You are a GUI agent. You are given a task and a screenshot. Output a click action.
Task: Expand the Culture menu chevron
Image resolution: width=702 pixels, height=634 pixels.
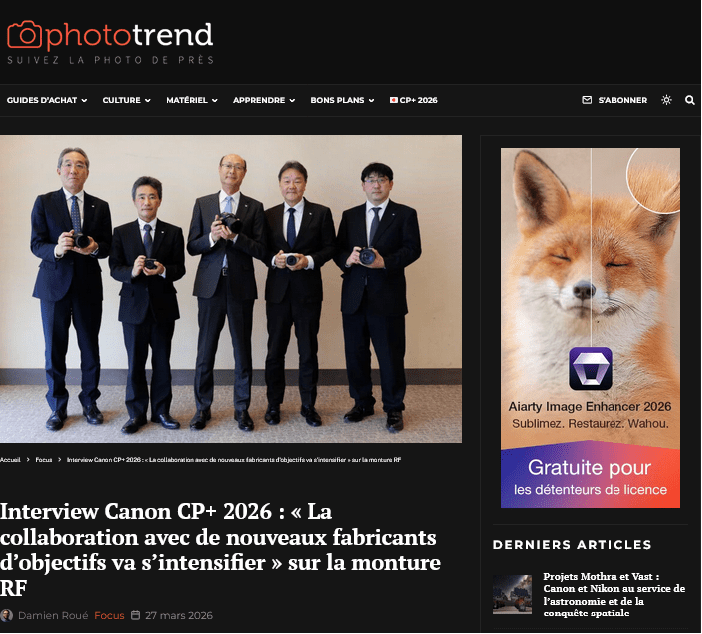148,100
